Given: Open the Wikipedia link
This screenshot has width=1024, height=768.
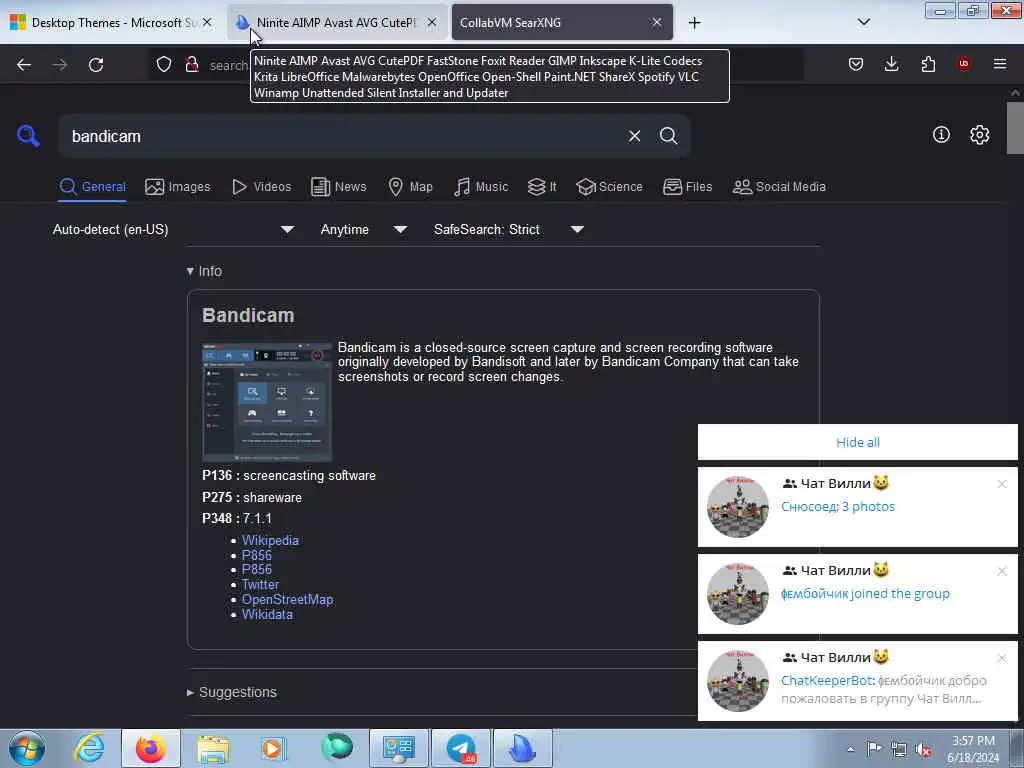Looking at the screenshot, I should pyautogui.click(x=270, y=540).
